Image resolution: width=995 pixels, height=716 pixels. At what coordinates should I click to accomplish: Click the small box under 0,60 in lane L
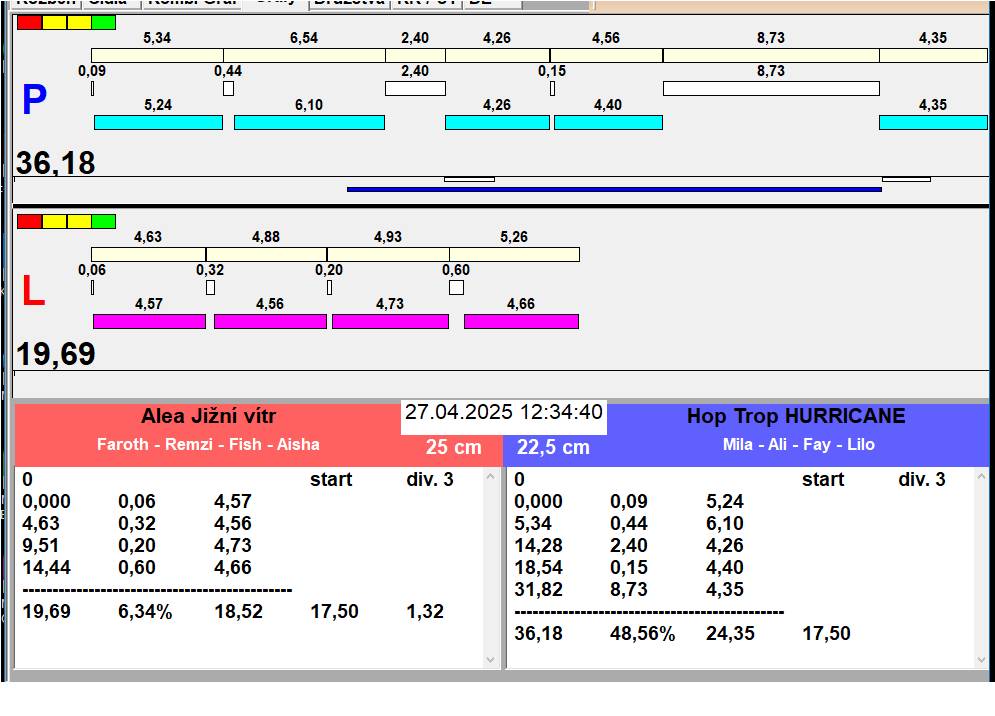point(456,288)
